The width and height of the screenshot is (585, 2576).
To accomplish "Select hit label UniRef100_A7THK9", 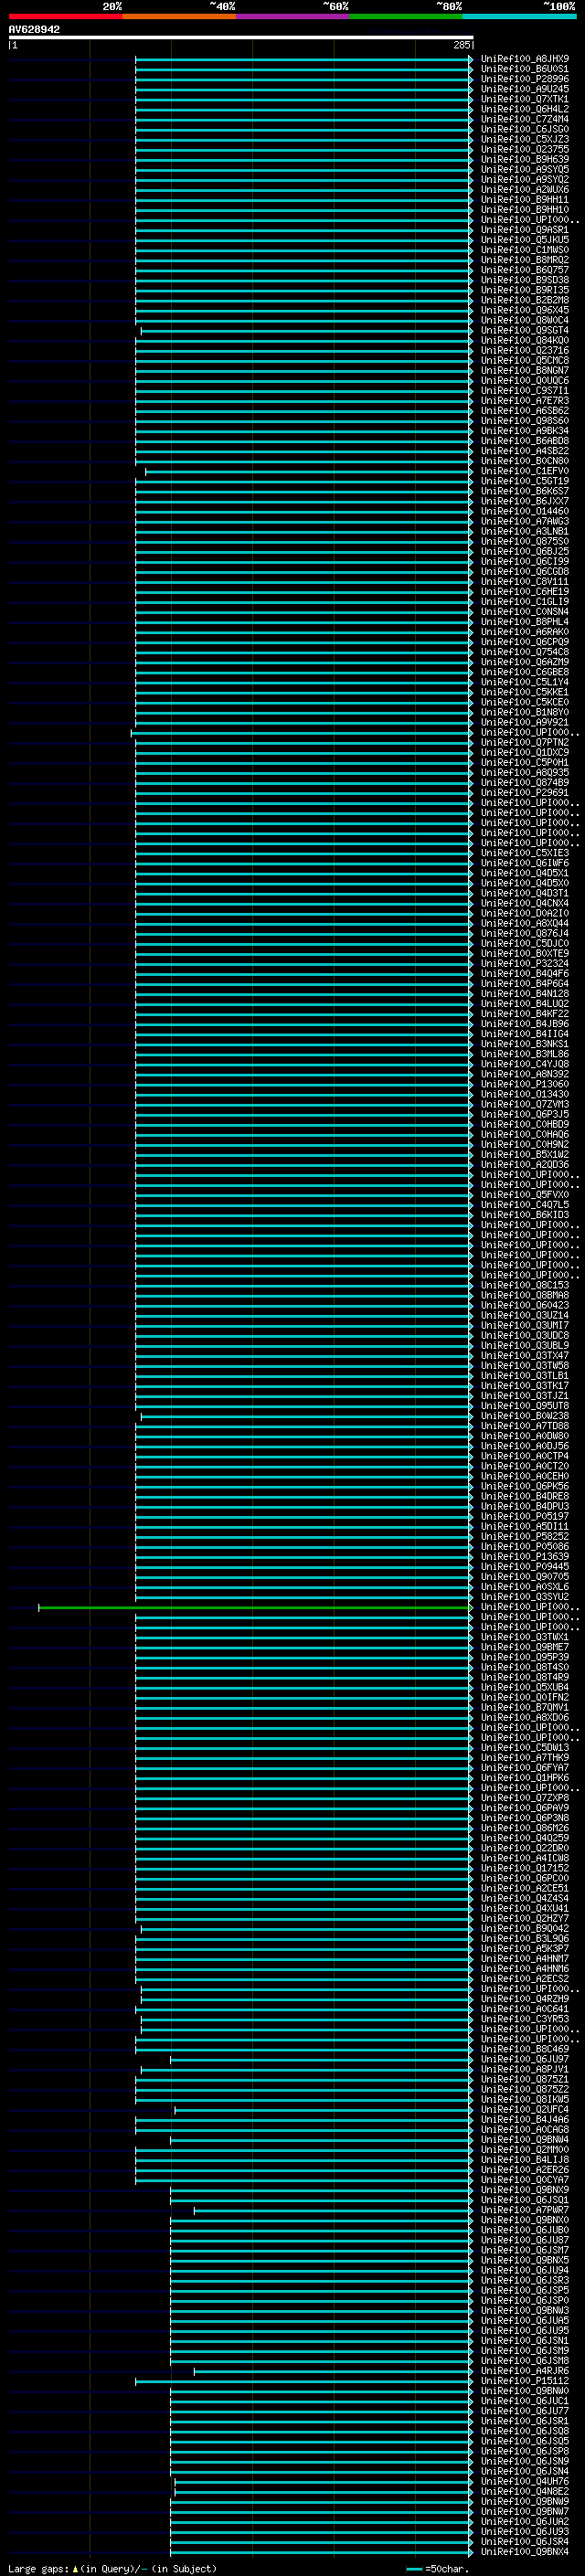I will click(525, 1757).
